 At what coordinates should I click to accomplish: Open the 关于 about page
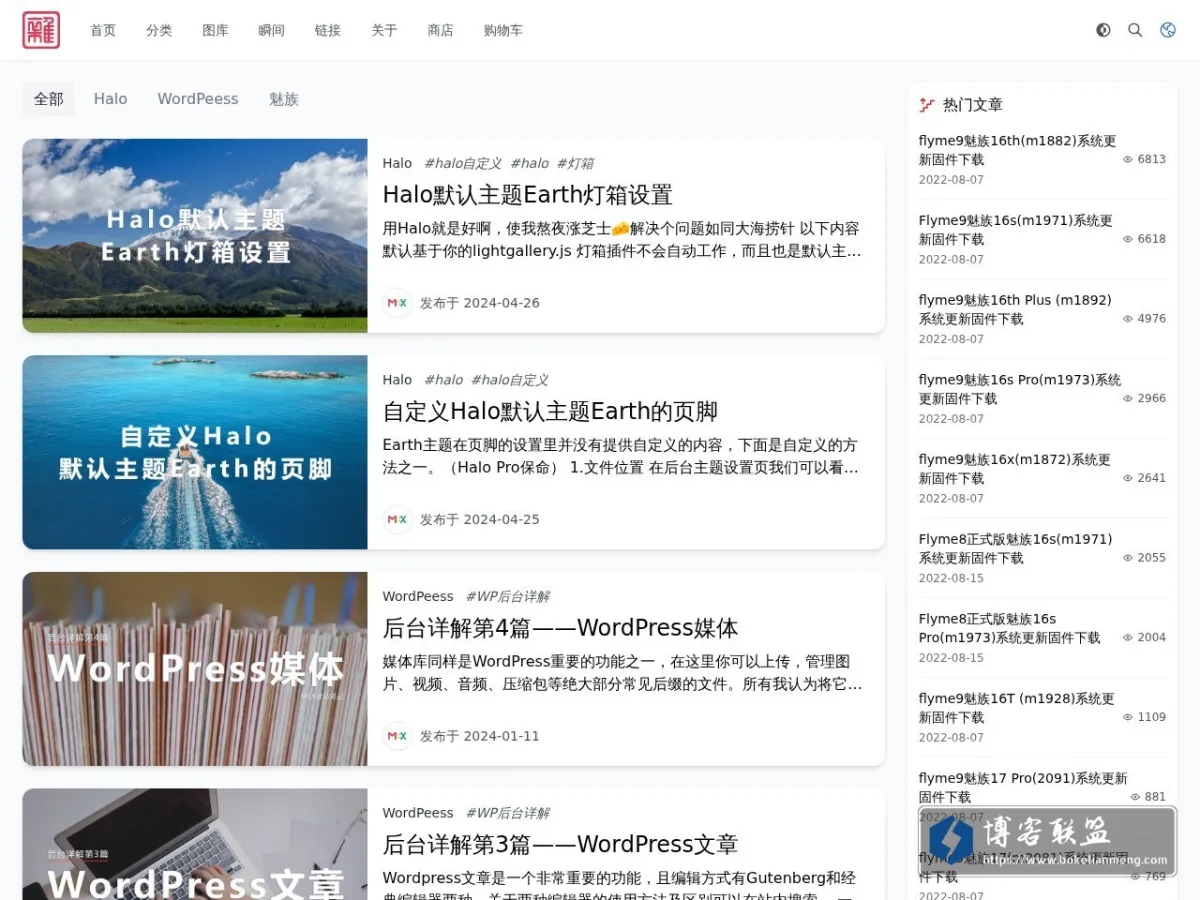(384, 30)
